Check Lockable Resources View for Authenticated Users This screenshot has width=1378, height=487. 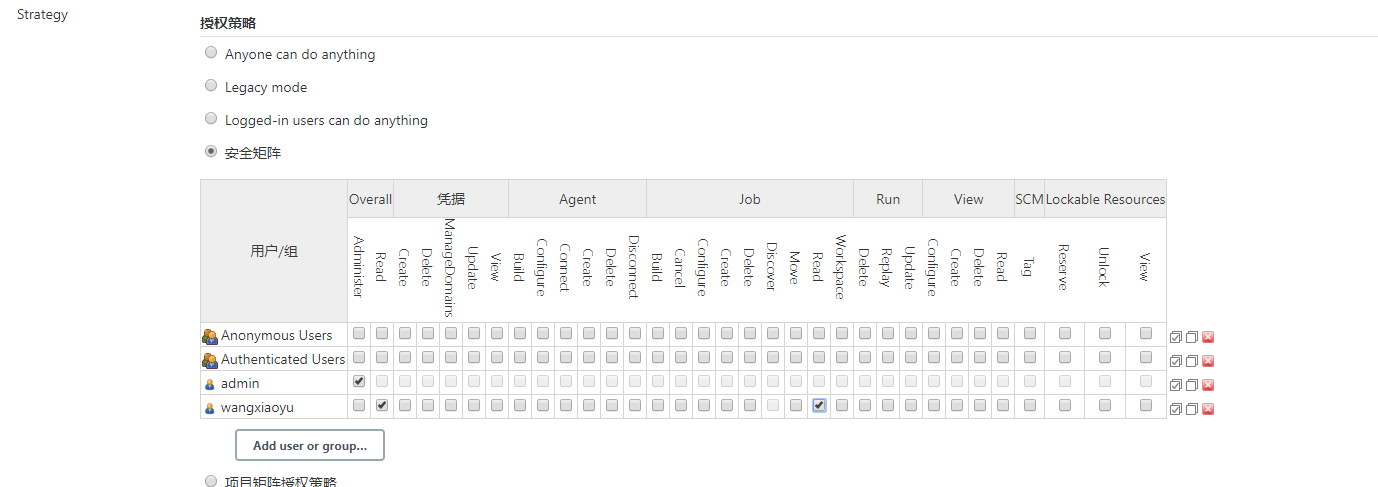pos(1146,357)
